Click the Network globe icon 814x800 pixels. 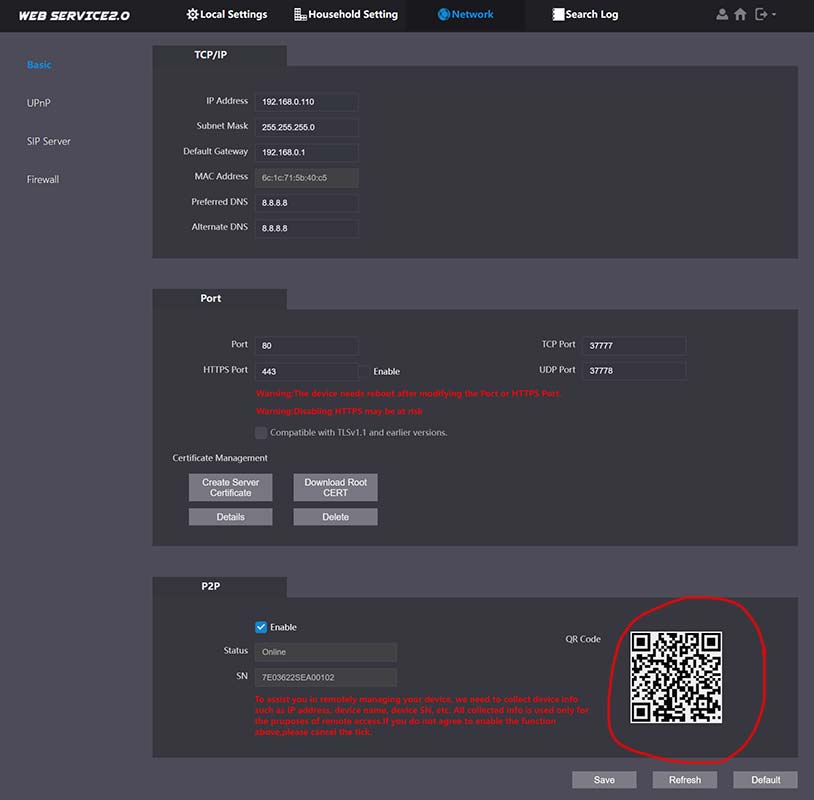coord(444,15)
